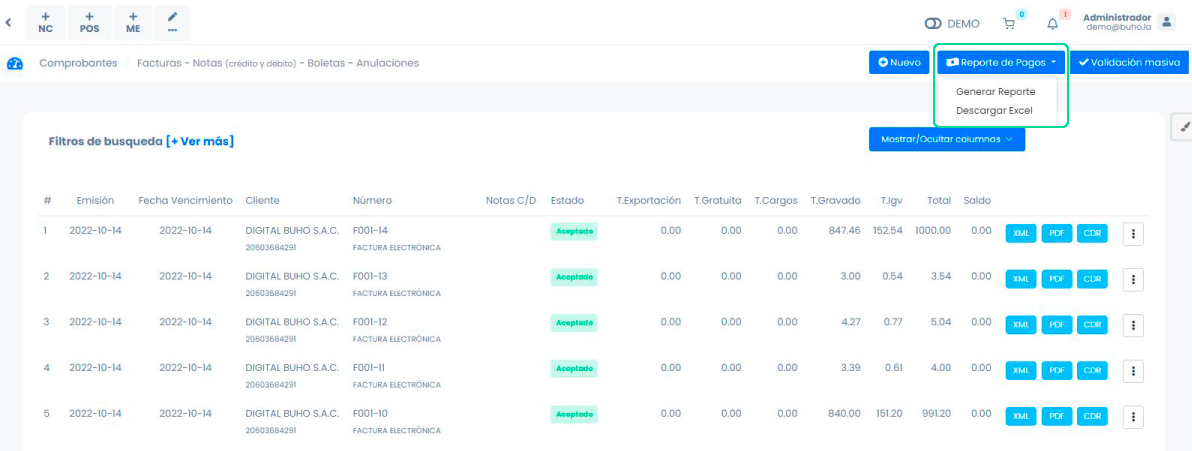Click the Administrador user avatar icon

pyautogui.click(x=1167, y=22)
